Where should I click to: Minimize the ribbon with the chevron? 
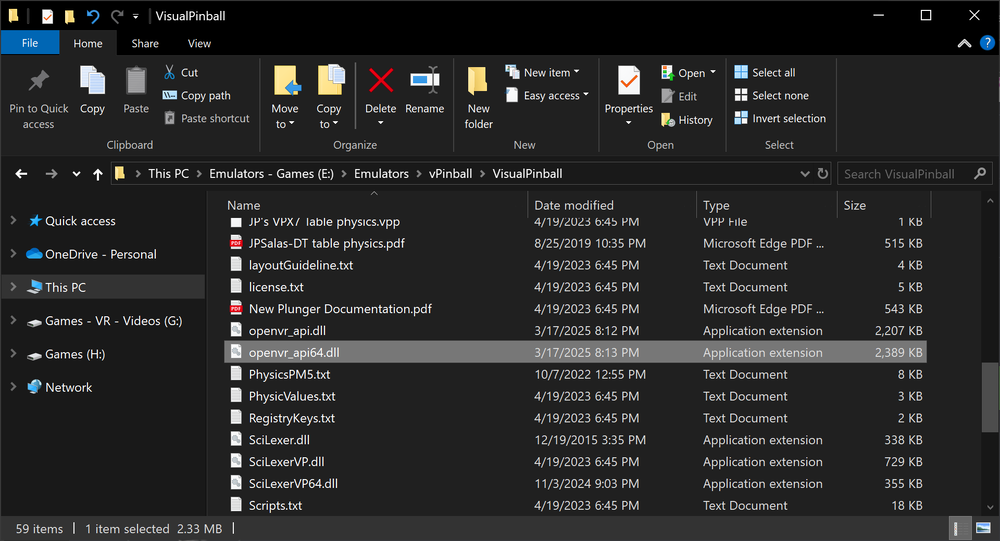(964, 43)
